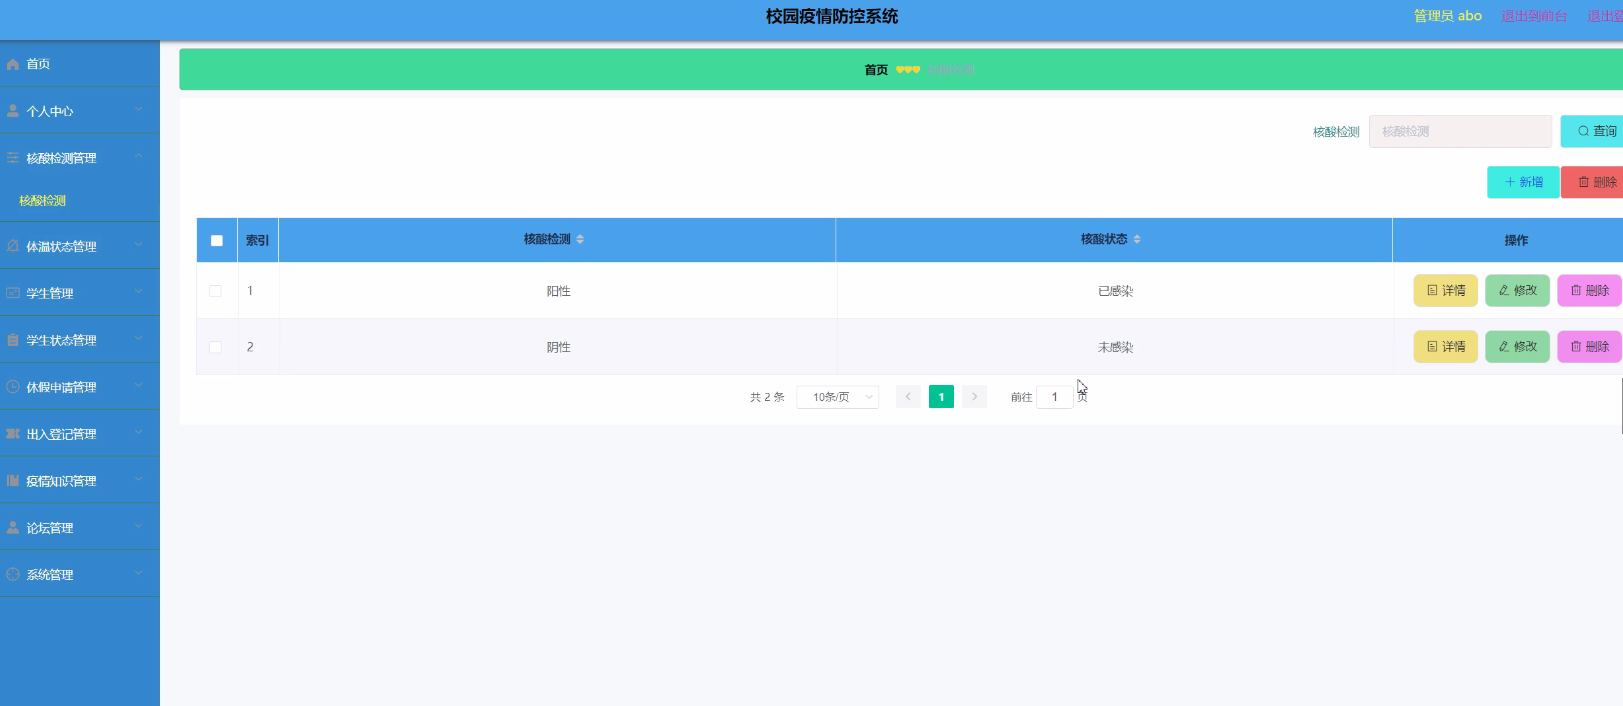Viewport: 1623px width, 706px height.
Task: Click the book icon beside 疫情知识管理
Action: tap(13, 481)
